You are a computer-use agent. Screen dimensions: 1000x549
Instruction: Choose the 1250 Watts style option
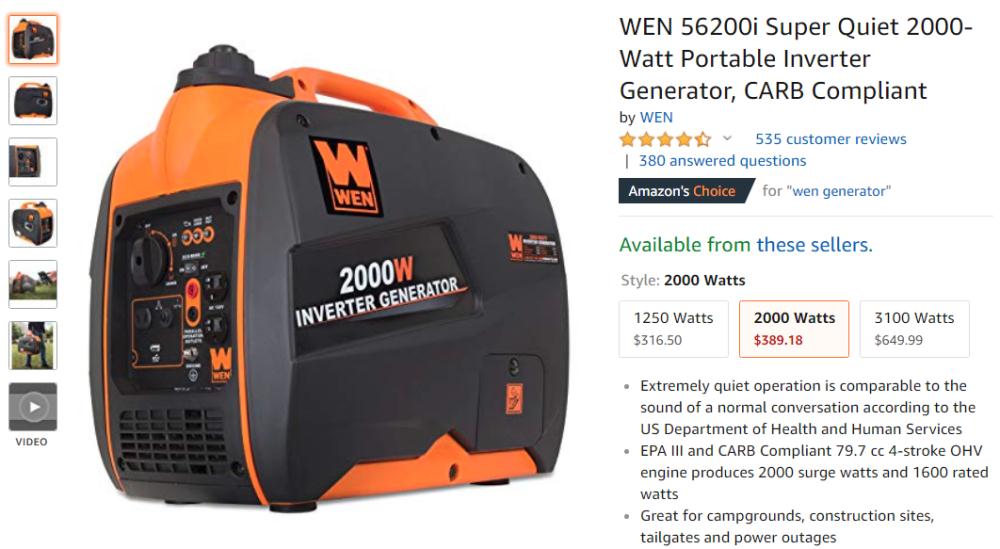[673, 329]
